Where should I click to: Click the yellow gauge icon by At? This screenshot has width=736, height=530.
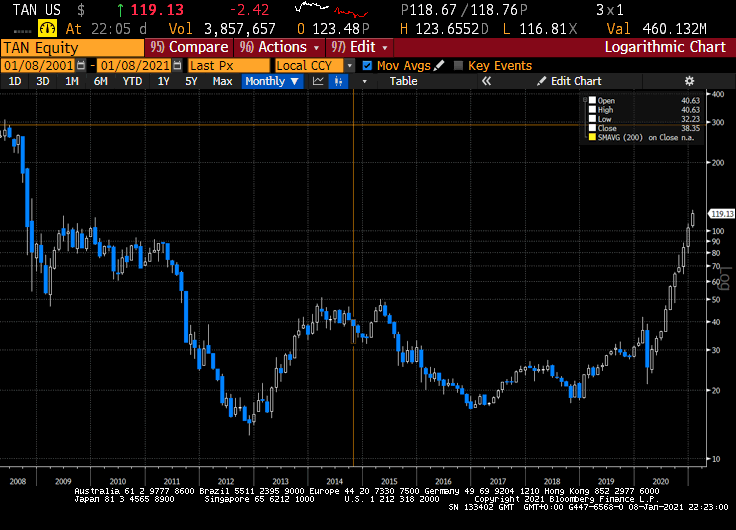(47, 29)
